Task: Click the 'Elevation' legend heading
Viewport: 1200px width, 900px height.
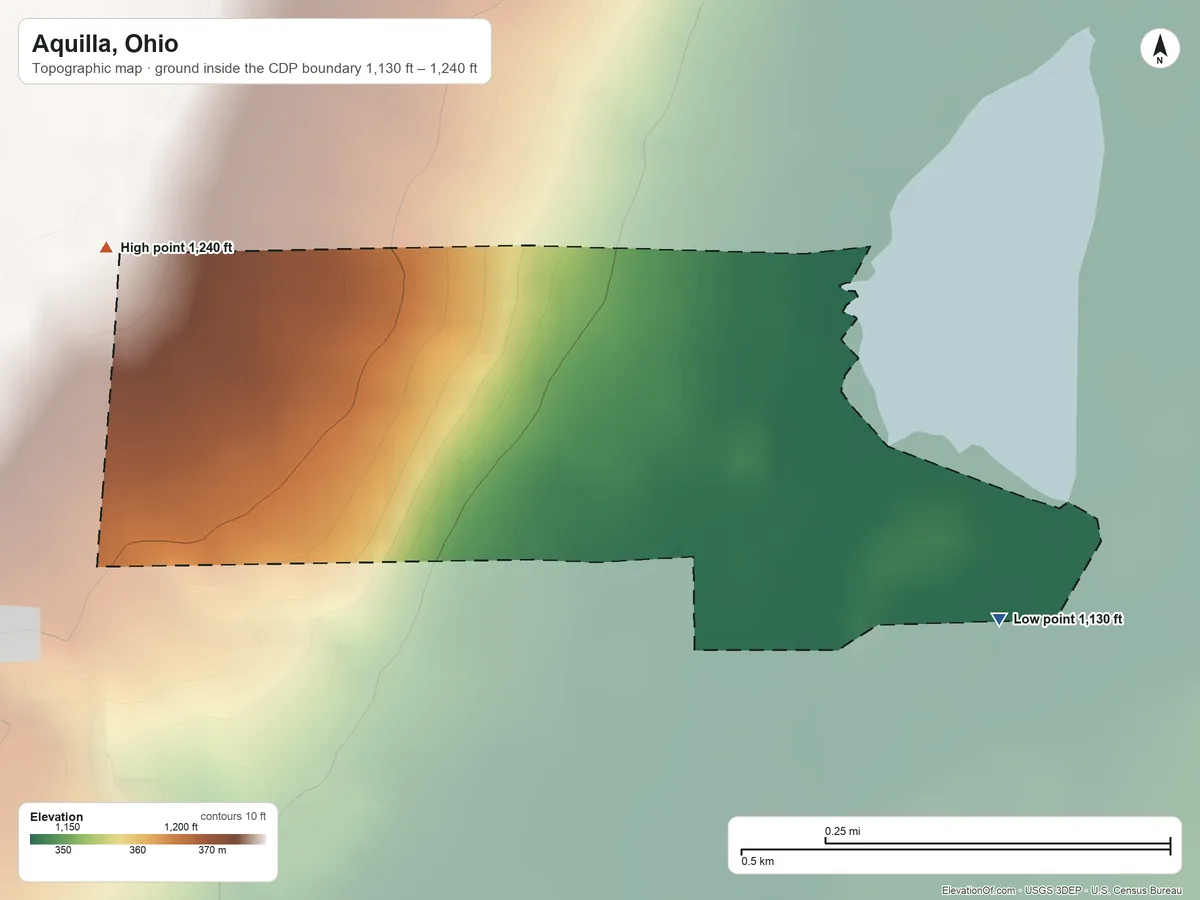Action: 57,817
